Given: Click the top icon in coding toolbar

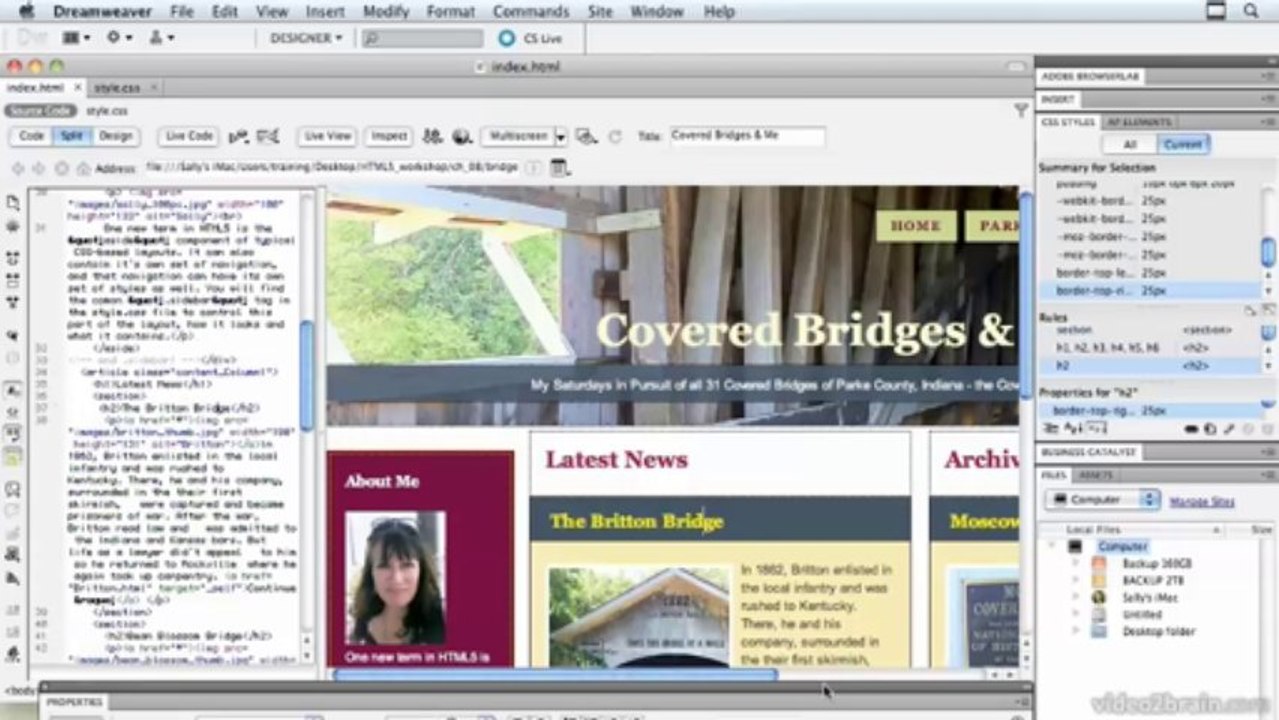Looking at the screenshot, I should pyautogui.click(x=13, y=202).
